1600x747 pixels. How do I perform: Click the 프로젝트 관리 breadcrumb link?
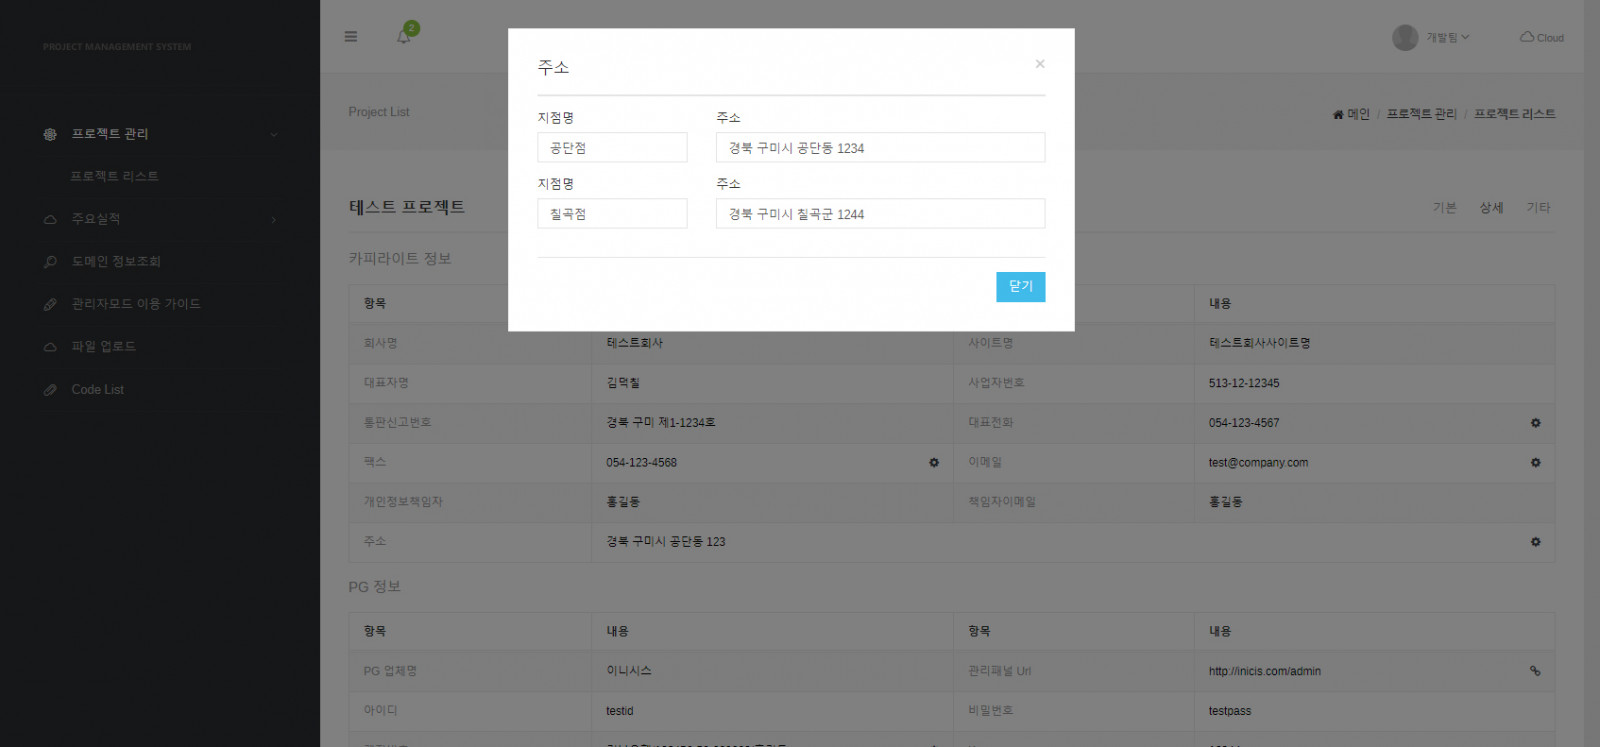(1421, 114)
